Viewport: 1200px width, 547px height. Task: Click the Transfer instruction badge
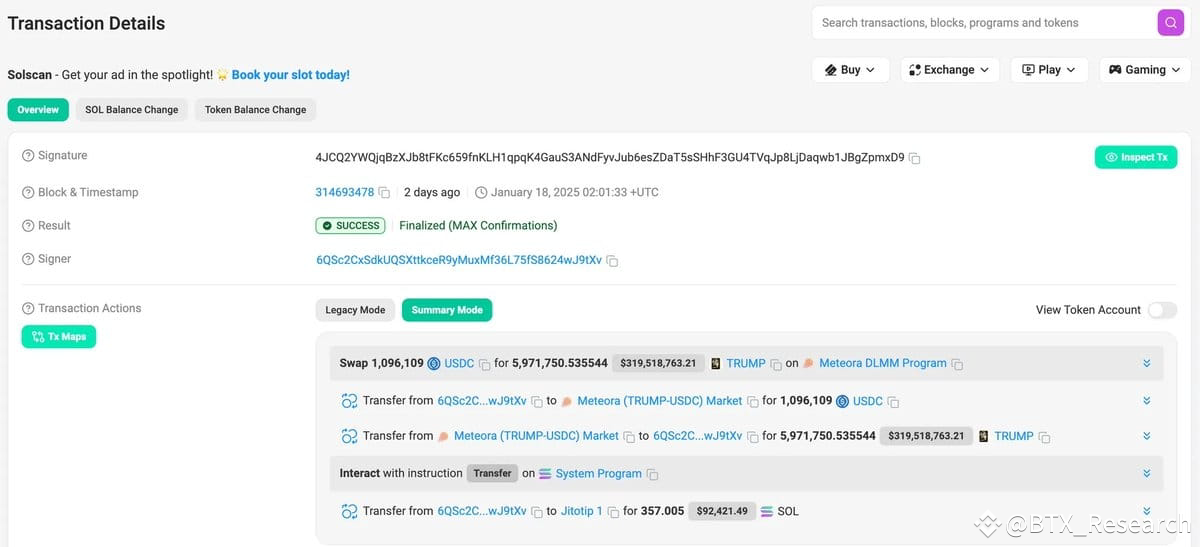click(x=492, y=473)
